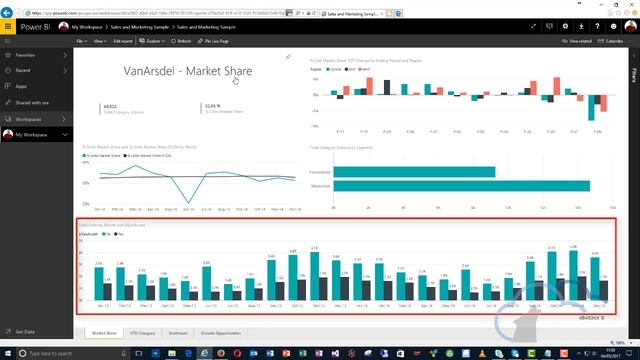Open the File menu dropdown

(82, 41)
